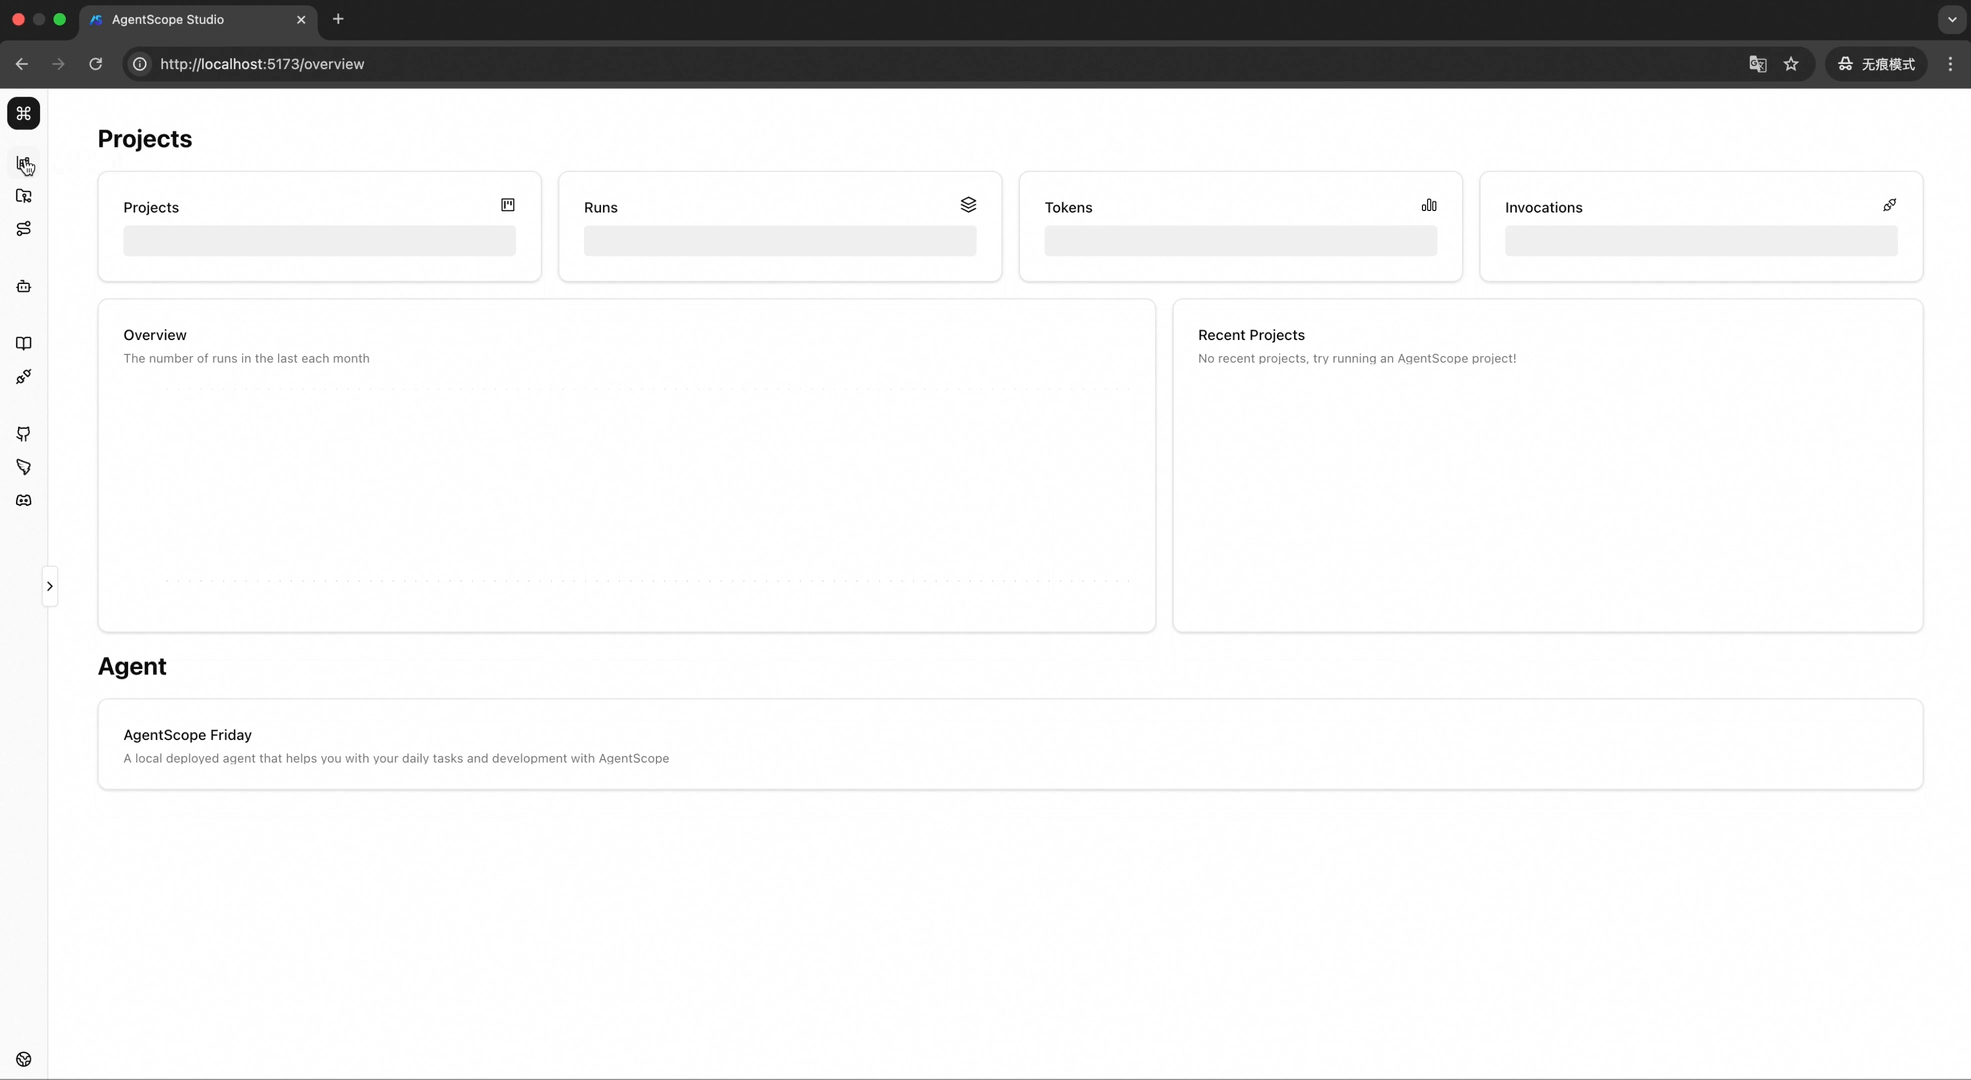This screenshot has width=1971, height=1080.
Task: Open the workflow runs icon in sidebar
Action: click(23, 228)
